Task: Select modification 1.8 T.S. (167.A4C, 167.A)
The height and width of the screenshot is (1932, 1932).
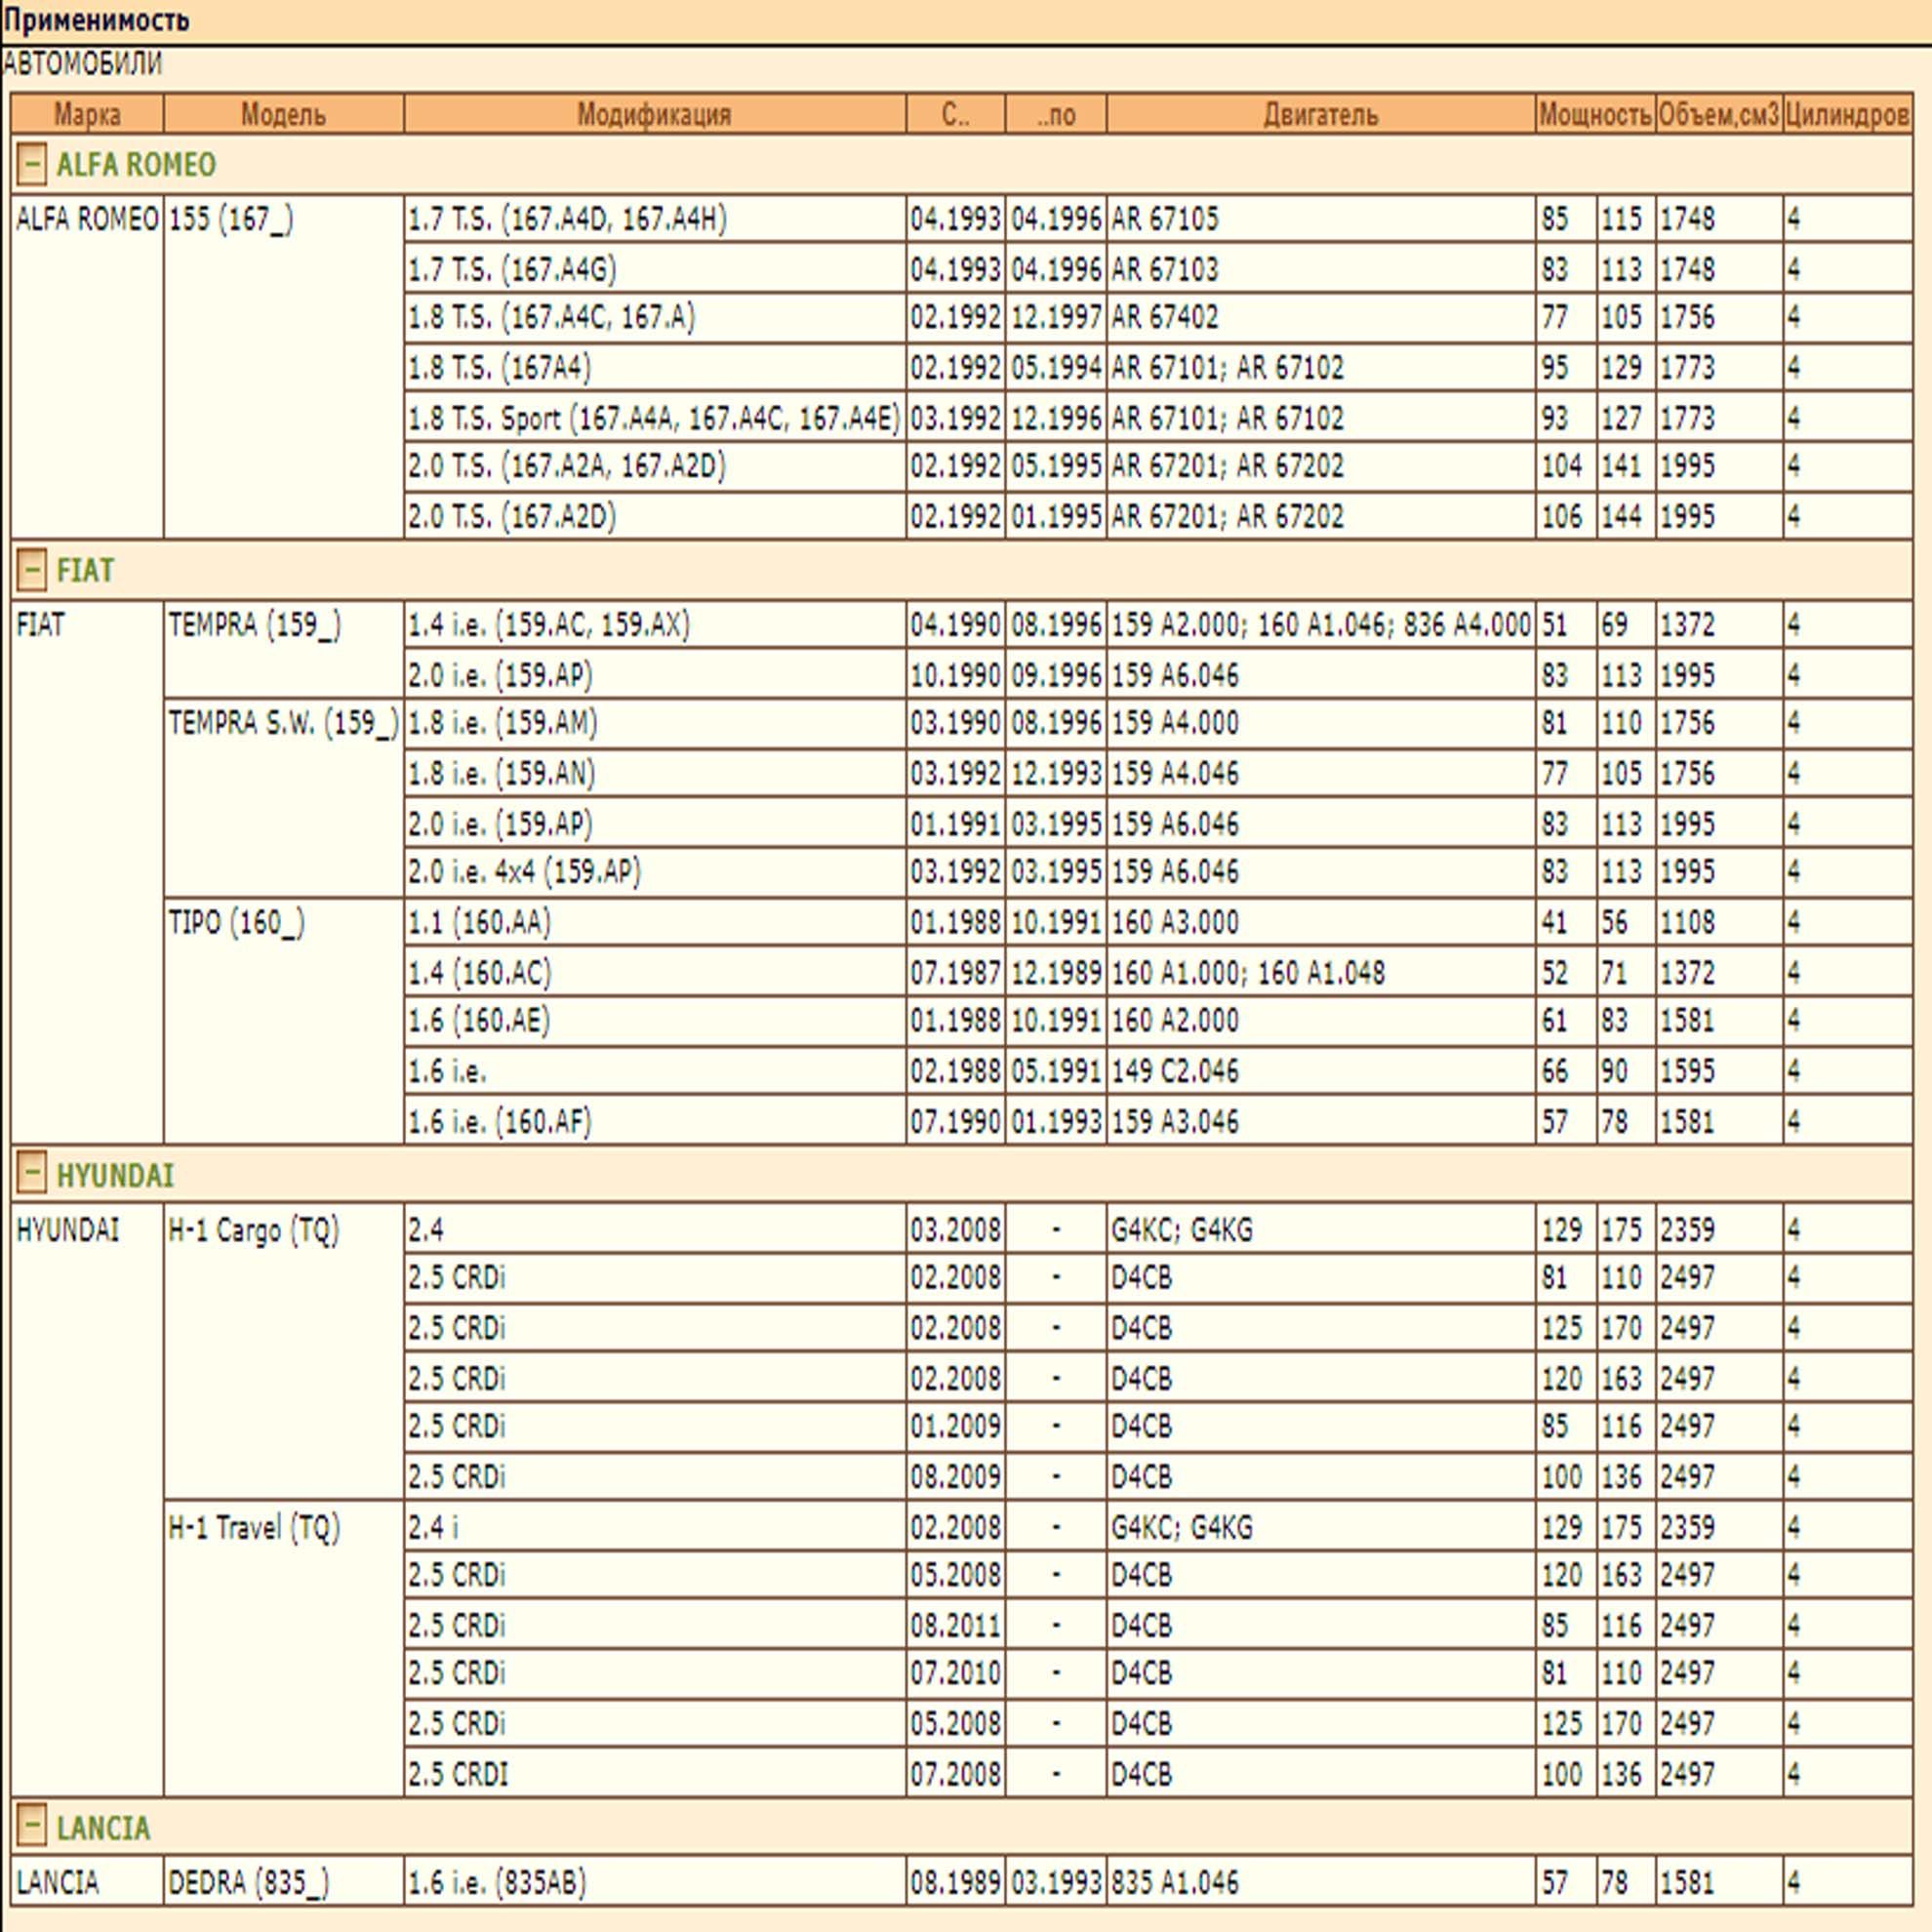Action: click(552, 318)
